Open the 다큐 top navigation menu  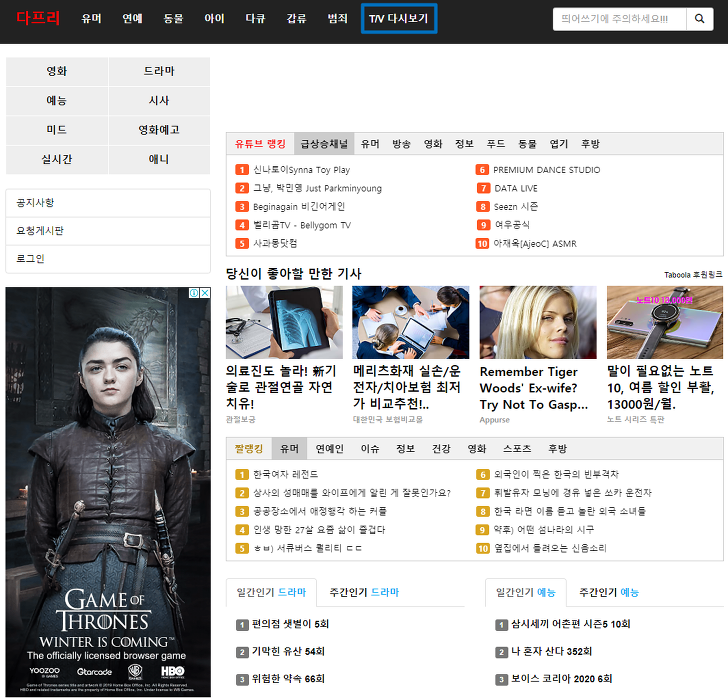pos(255,19)
